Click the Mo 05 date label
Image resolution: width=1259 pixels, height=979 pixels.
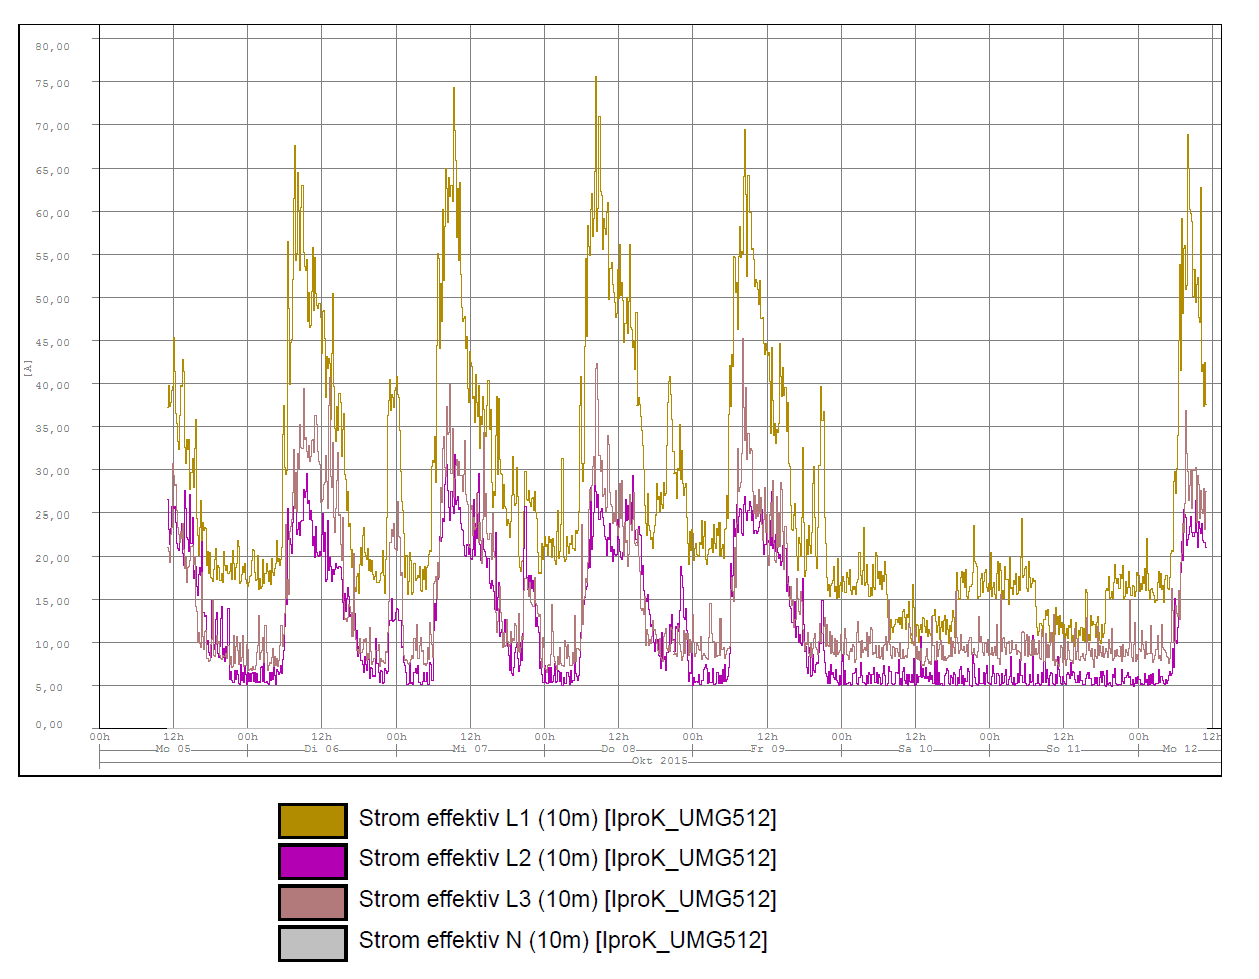click(x=173, y=748)
